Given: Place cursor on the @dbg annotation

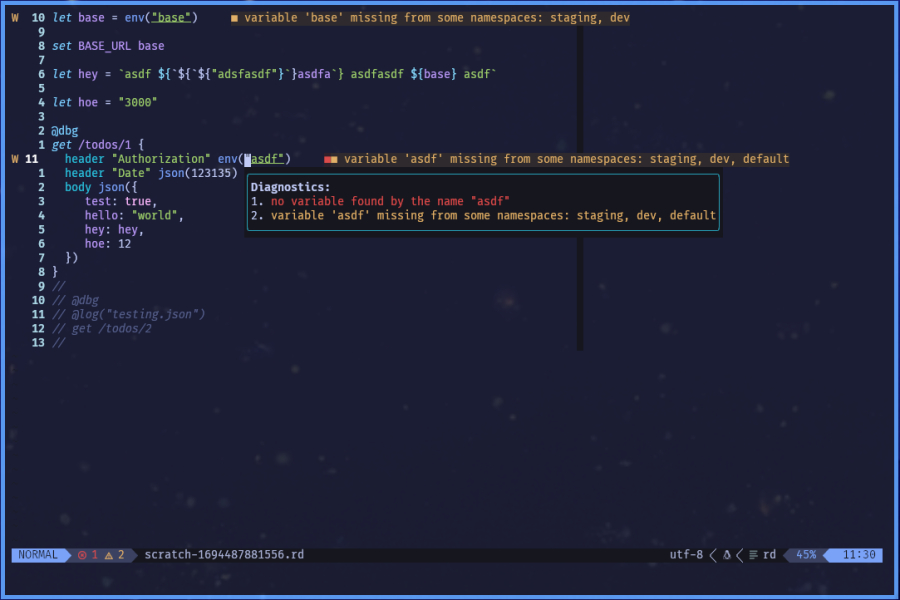Looking at the screenshot, I should point(65,130).
